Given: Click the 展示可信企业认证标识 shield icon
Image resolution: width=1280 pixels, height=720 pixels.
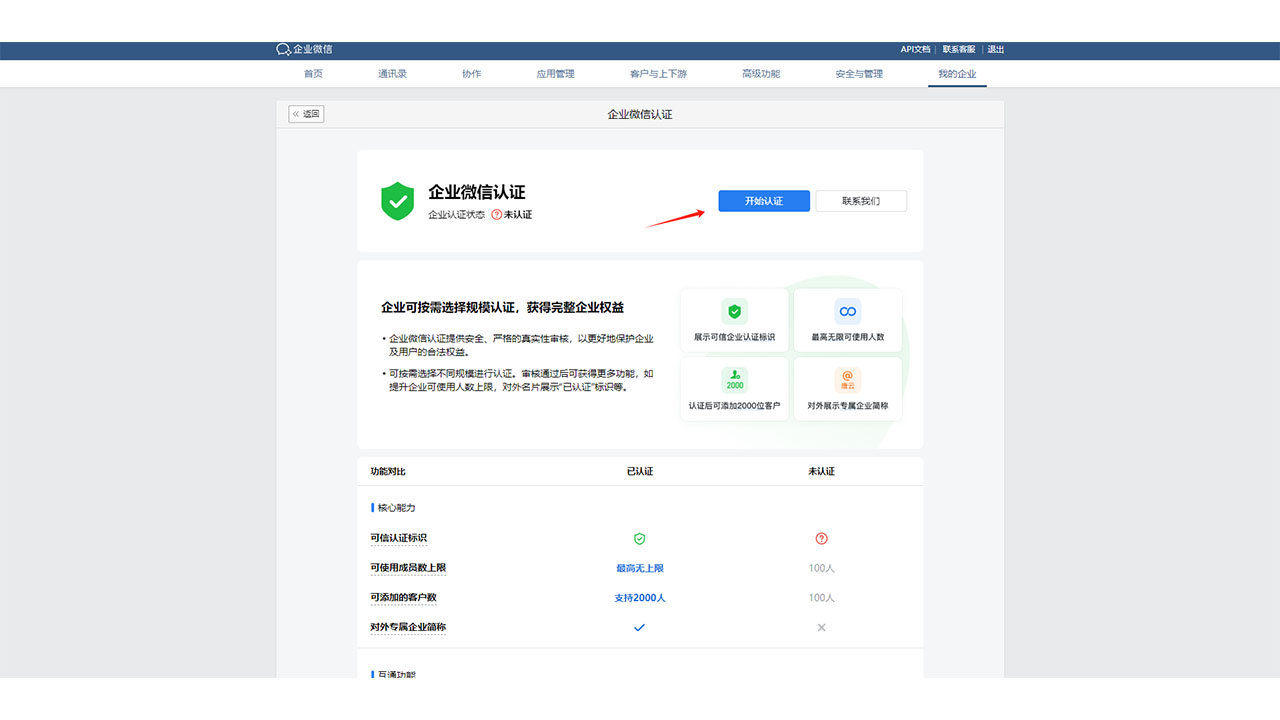Looking at the screenshot, I should pyautogui.click(x=734, y=311).
